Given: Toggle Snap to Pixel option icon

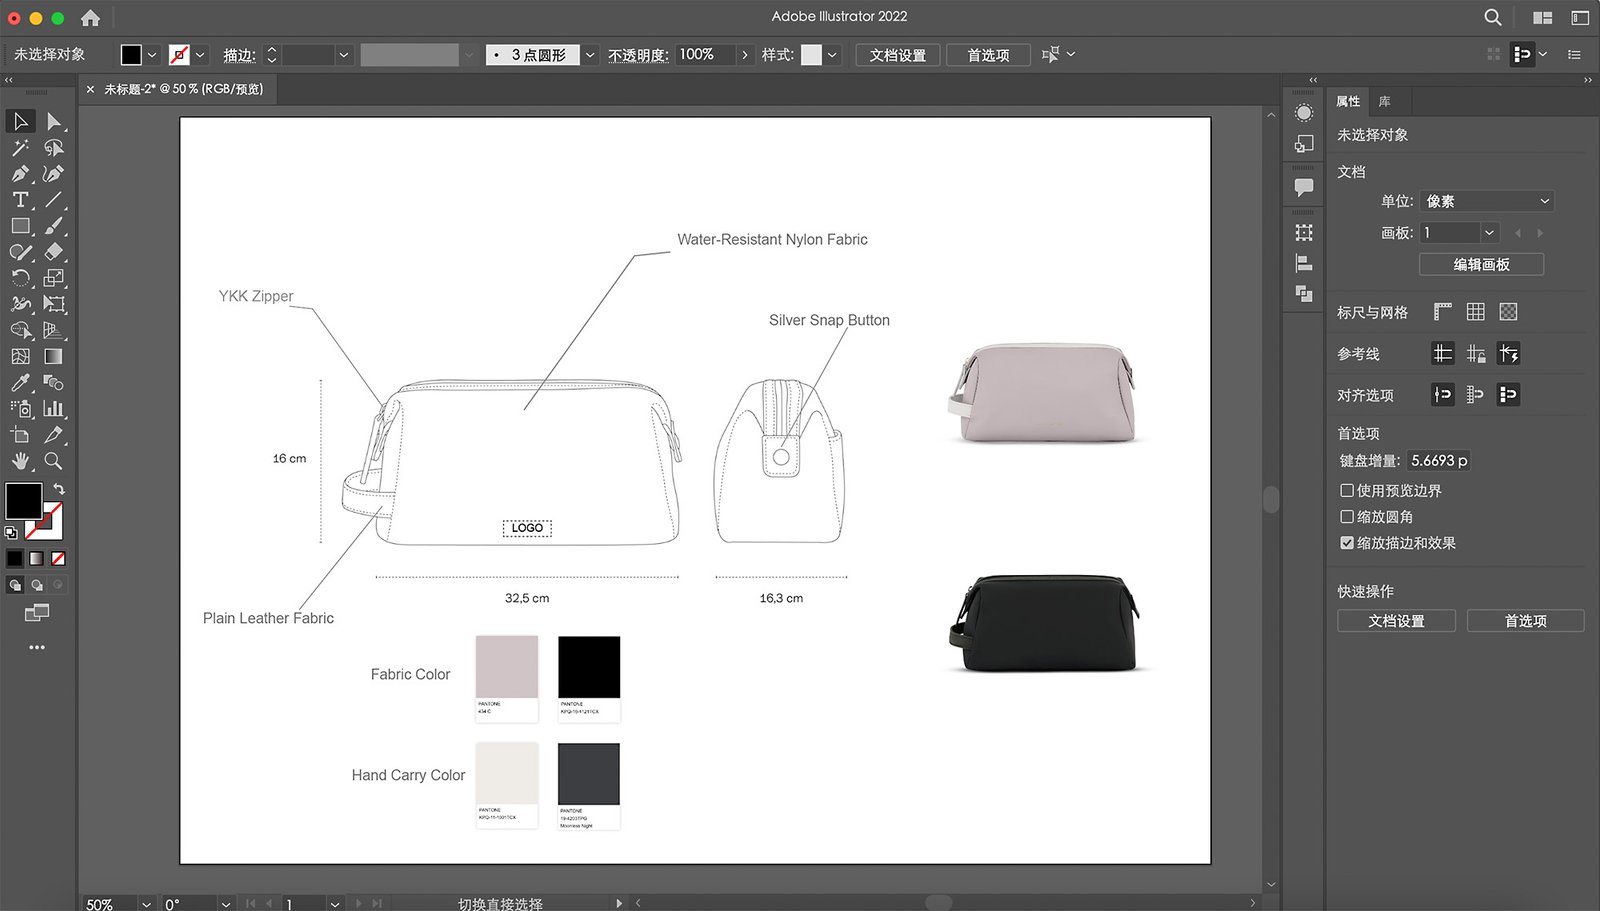Looking at the screenshot, I should (1508, 394).
